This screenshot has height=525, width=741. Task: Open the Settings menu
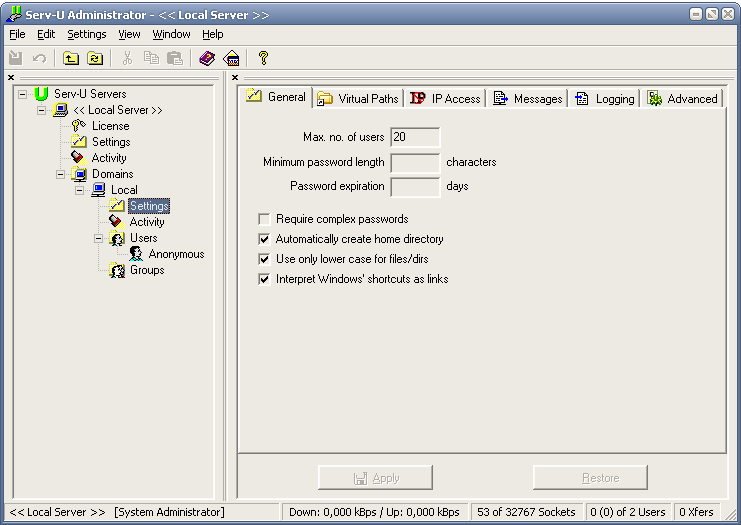[86, 34]
